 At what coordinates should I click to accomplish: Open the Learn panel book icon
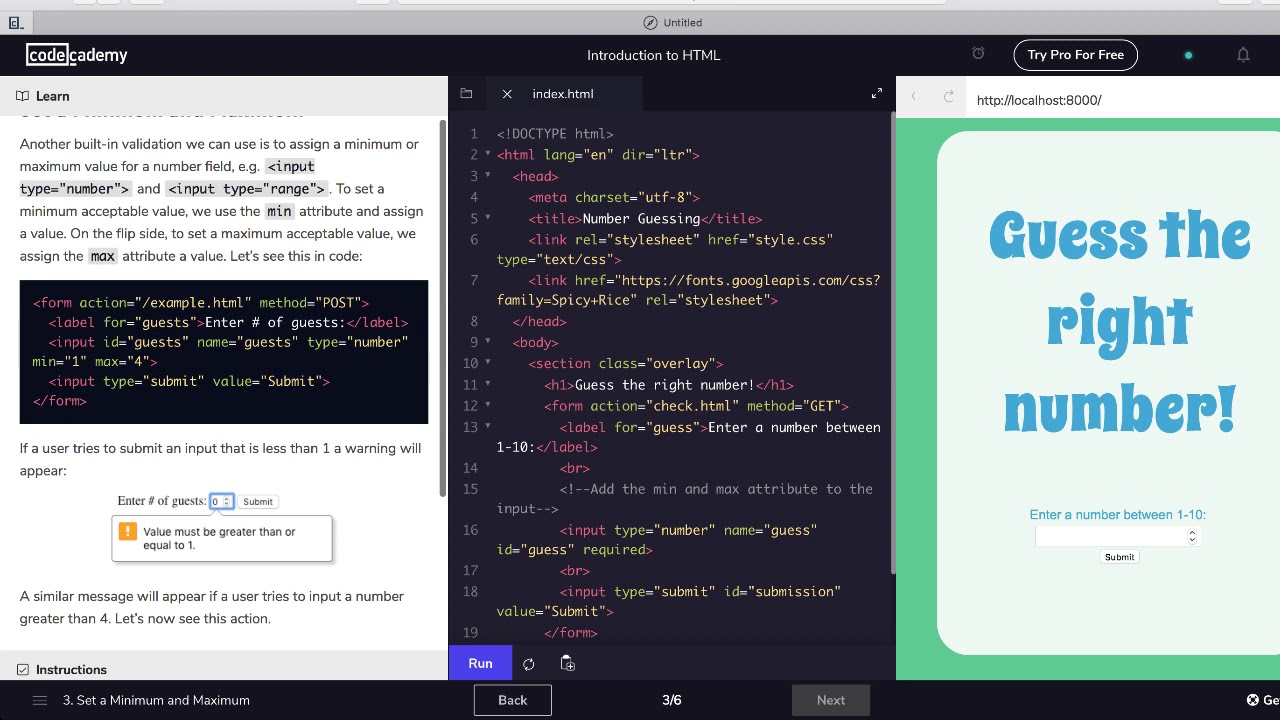pos(22,96)
